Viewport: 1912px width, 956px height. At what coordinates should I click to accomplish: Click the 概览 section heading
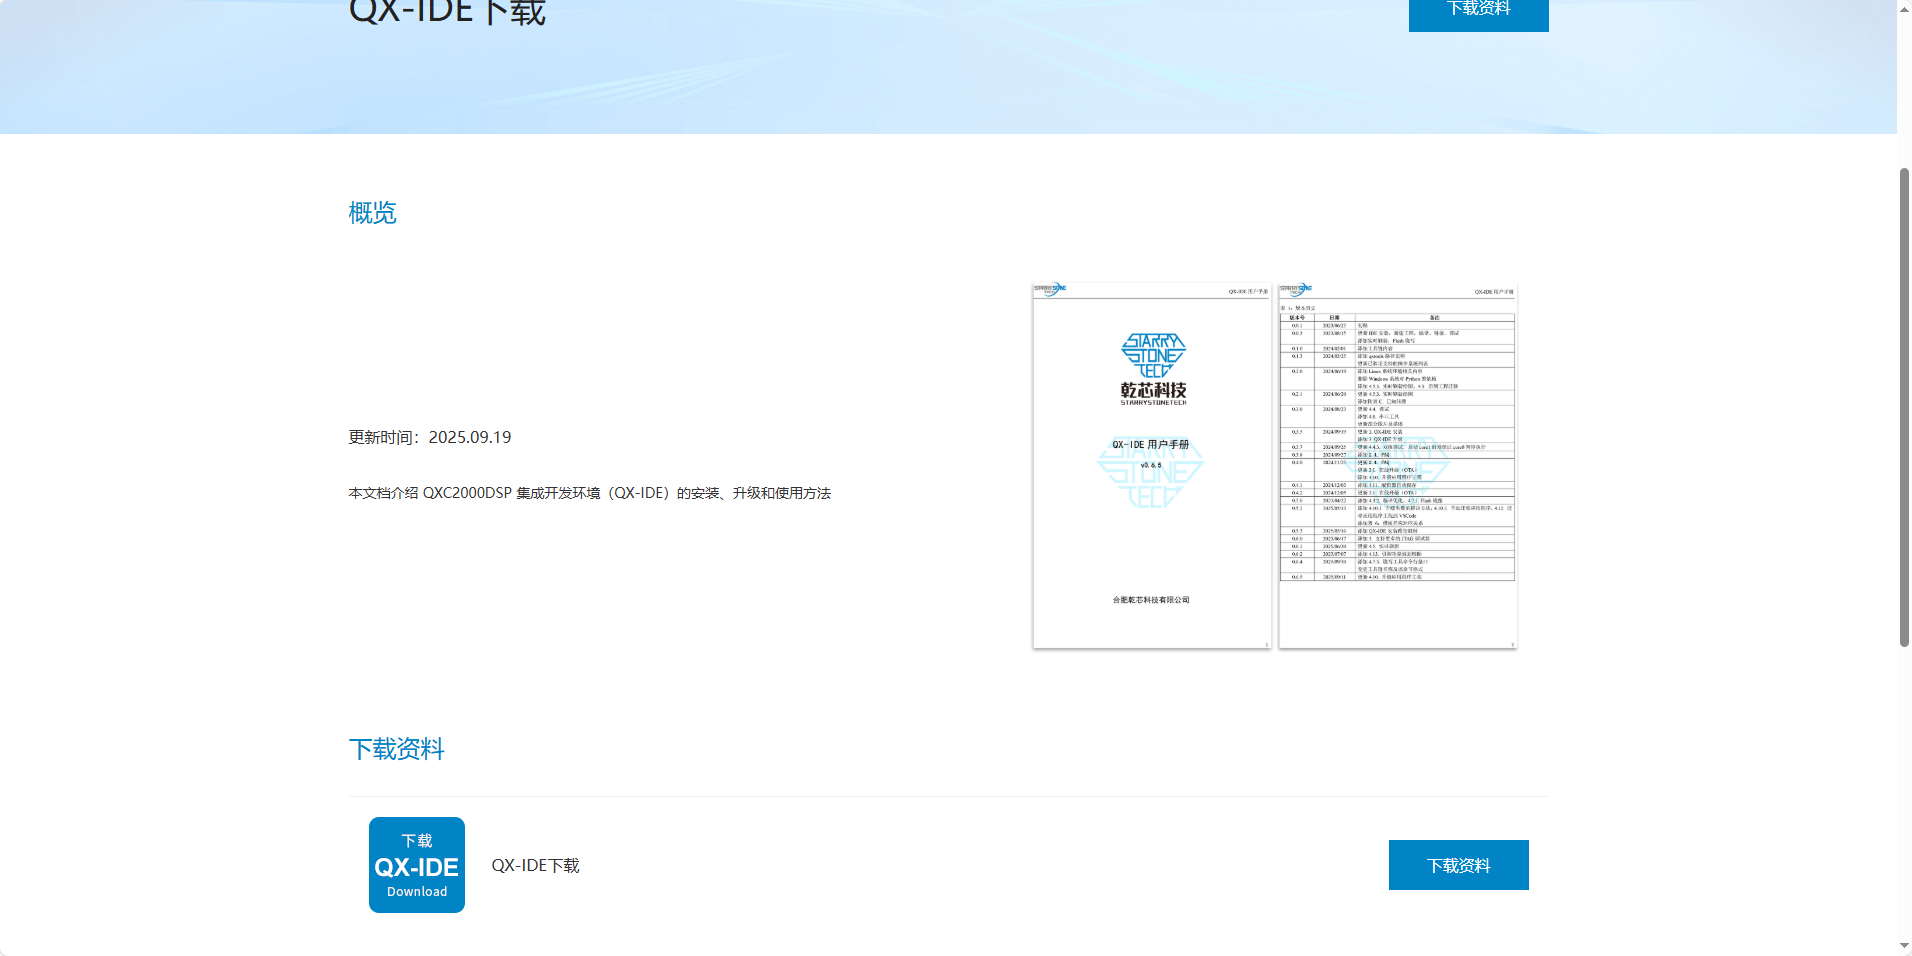(x=373, y=213)
